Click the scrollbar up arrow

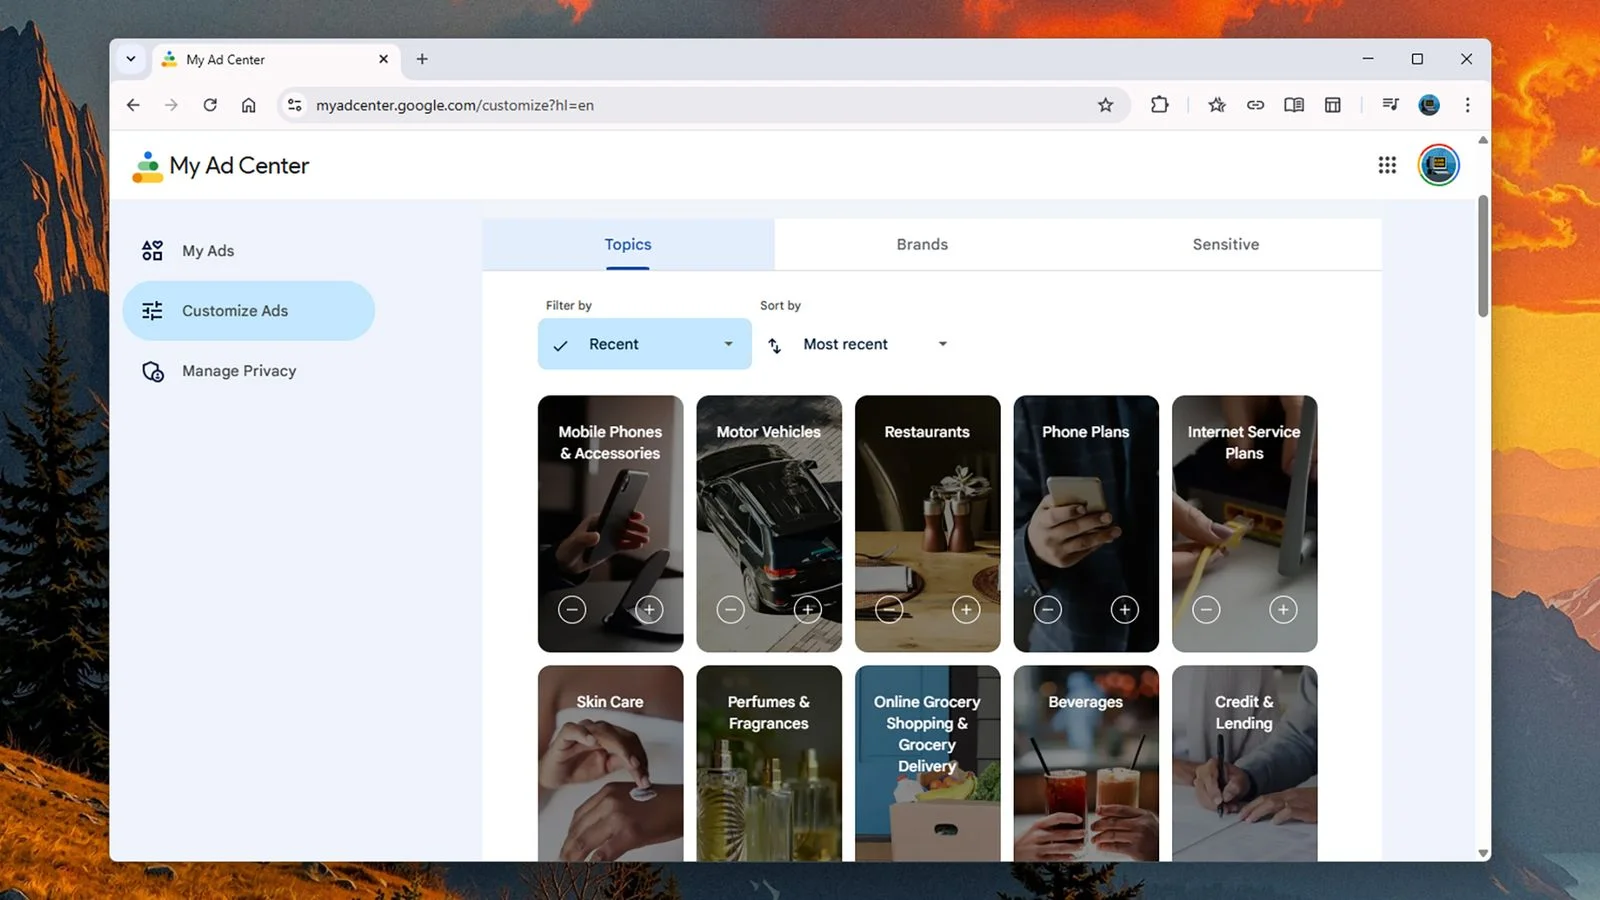click(x=1483, y=140)
